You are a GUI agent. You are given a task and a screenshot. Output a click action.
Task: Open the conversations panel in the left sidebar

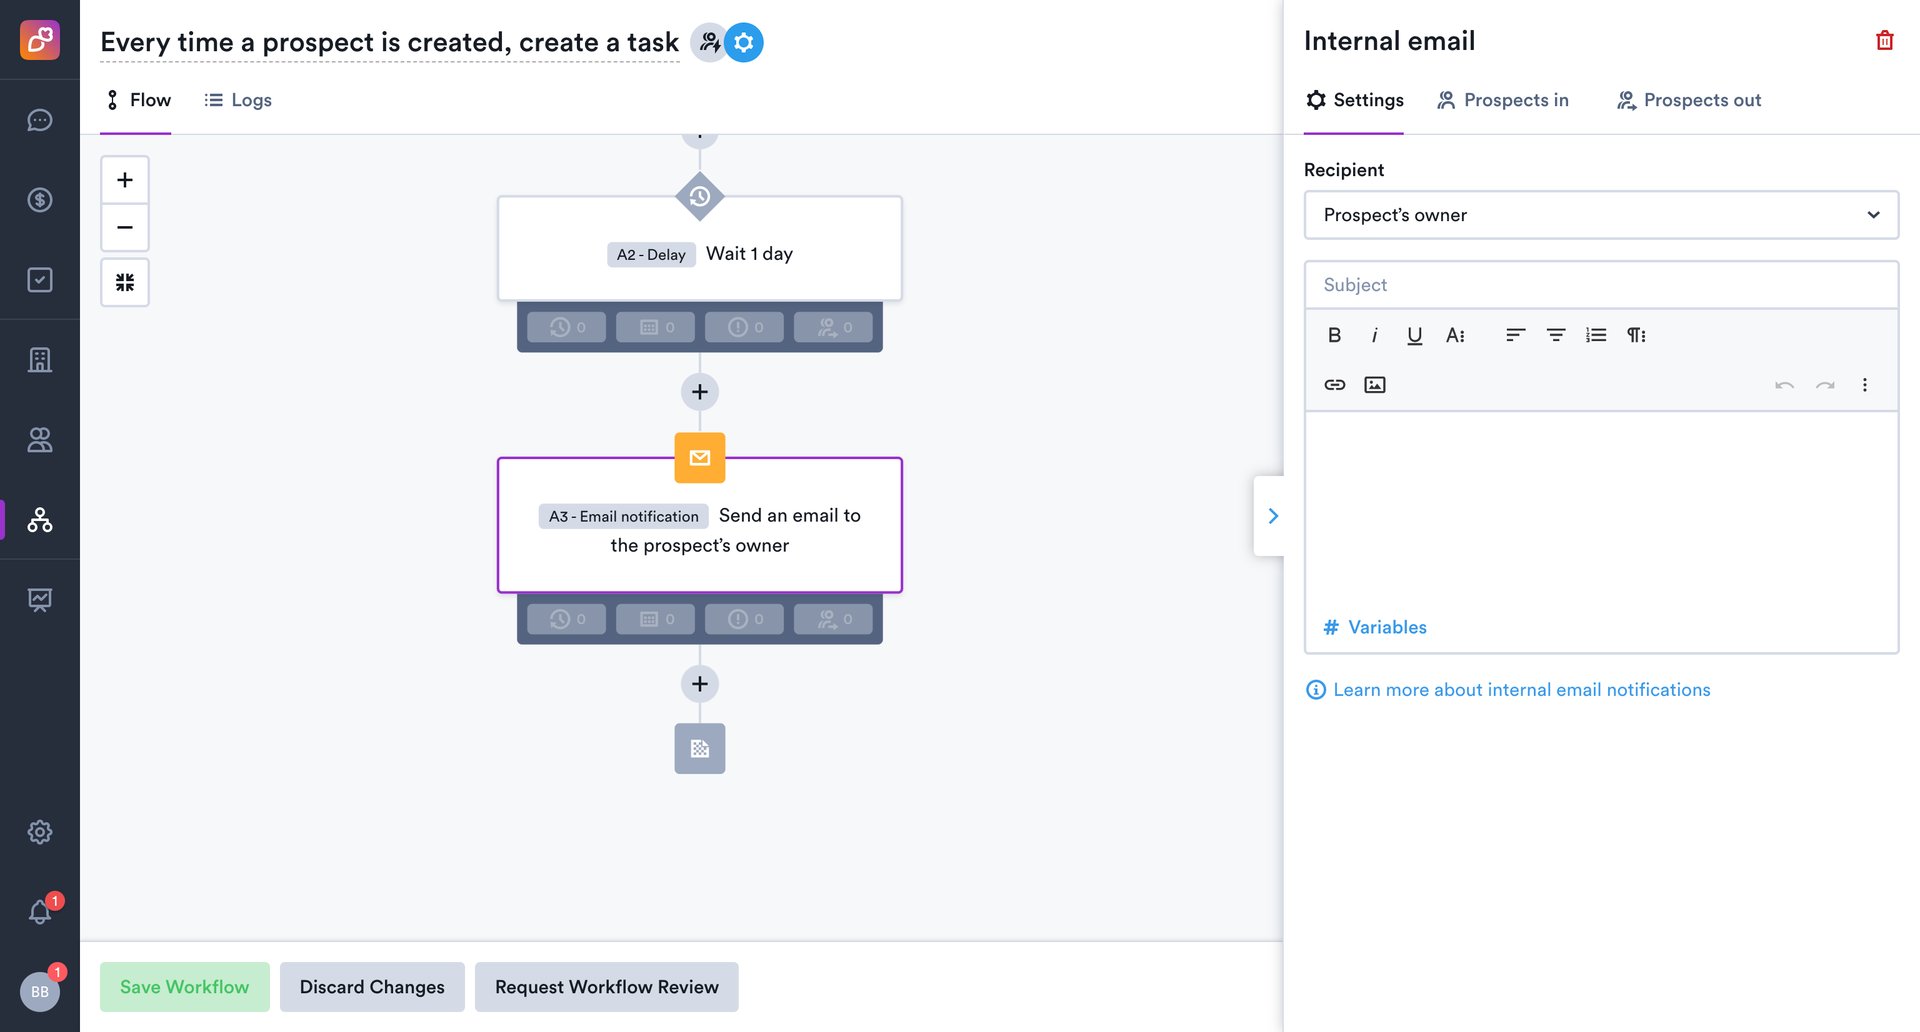coord(40,120)
